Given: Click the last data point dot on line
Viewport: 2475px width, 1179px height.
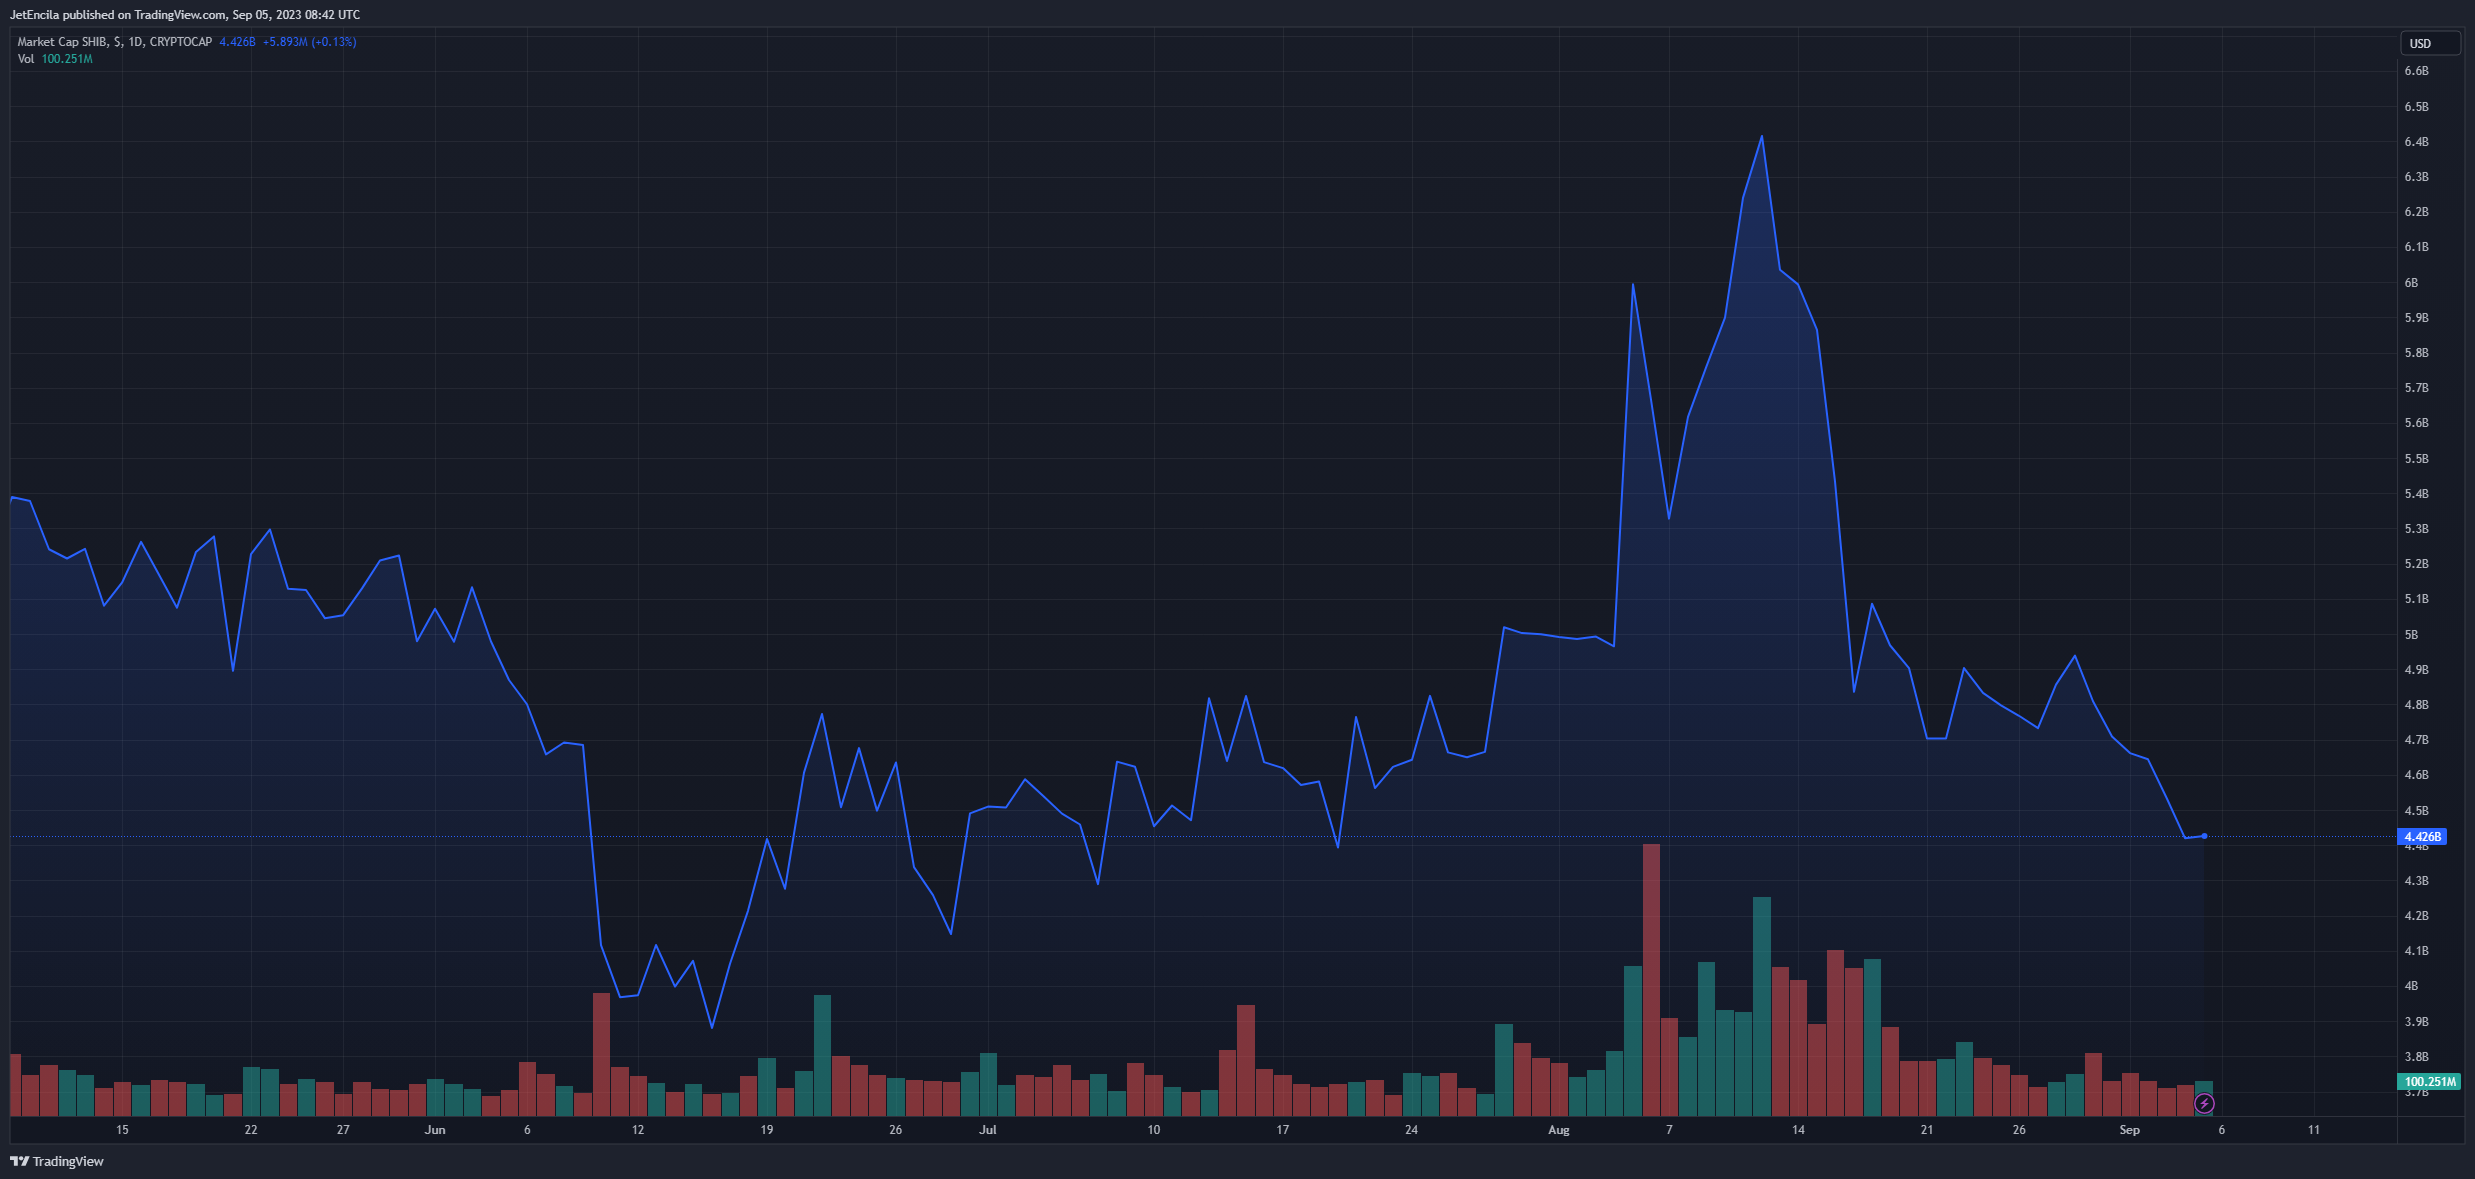Looking at the screenshot, I should pyautogui.click(x=2204, y=836).
